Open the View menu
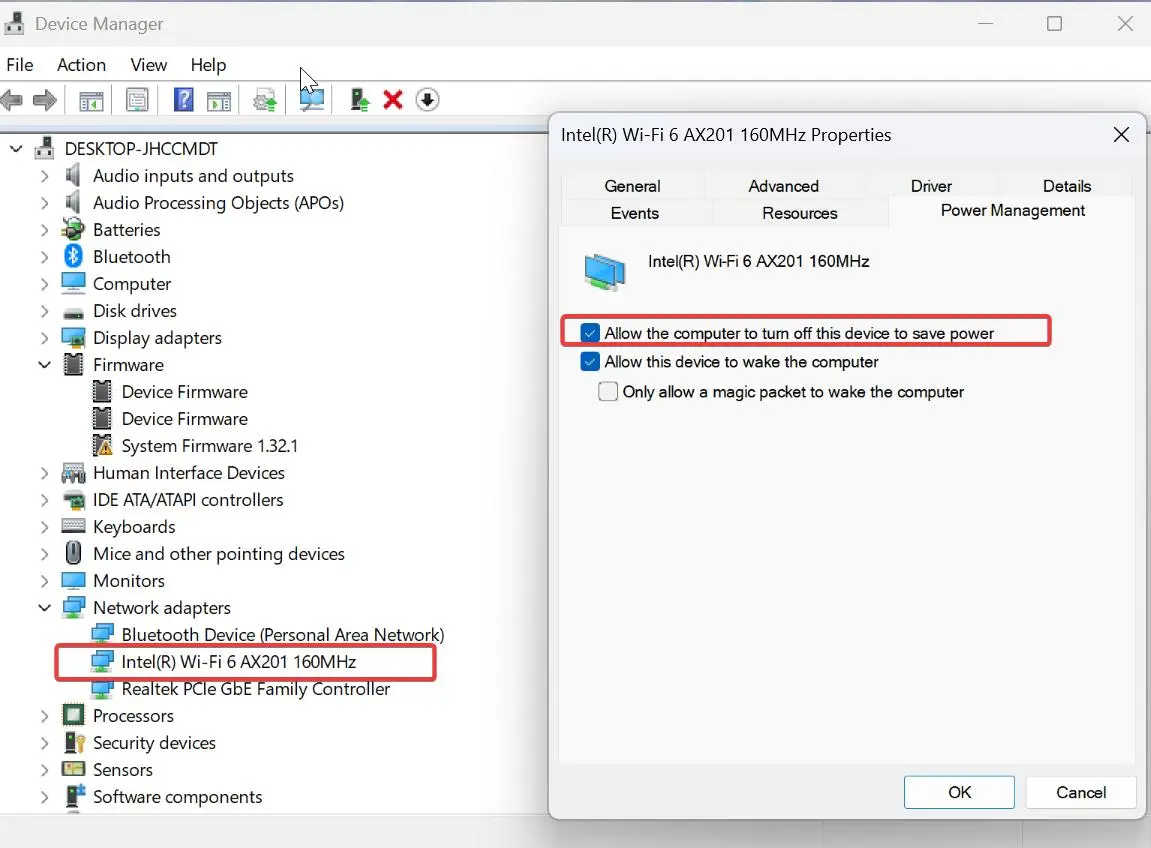Screen dimensions: 1151x848 click(x=148, y=65)
